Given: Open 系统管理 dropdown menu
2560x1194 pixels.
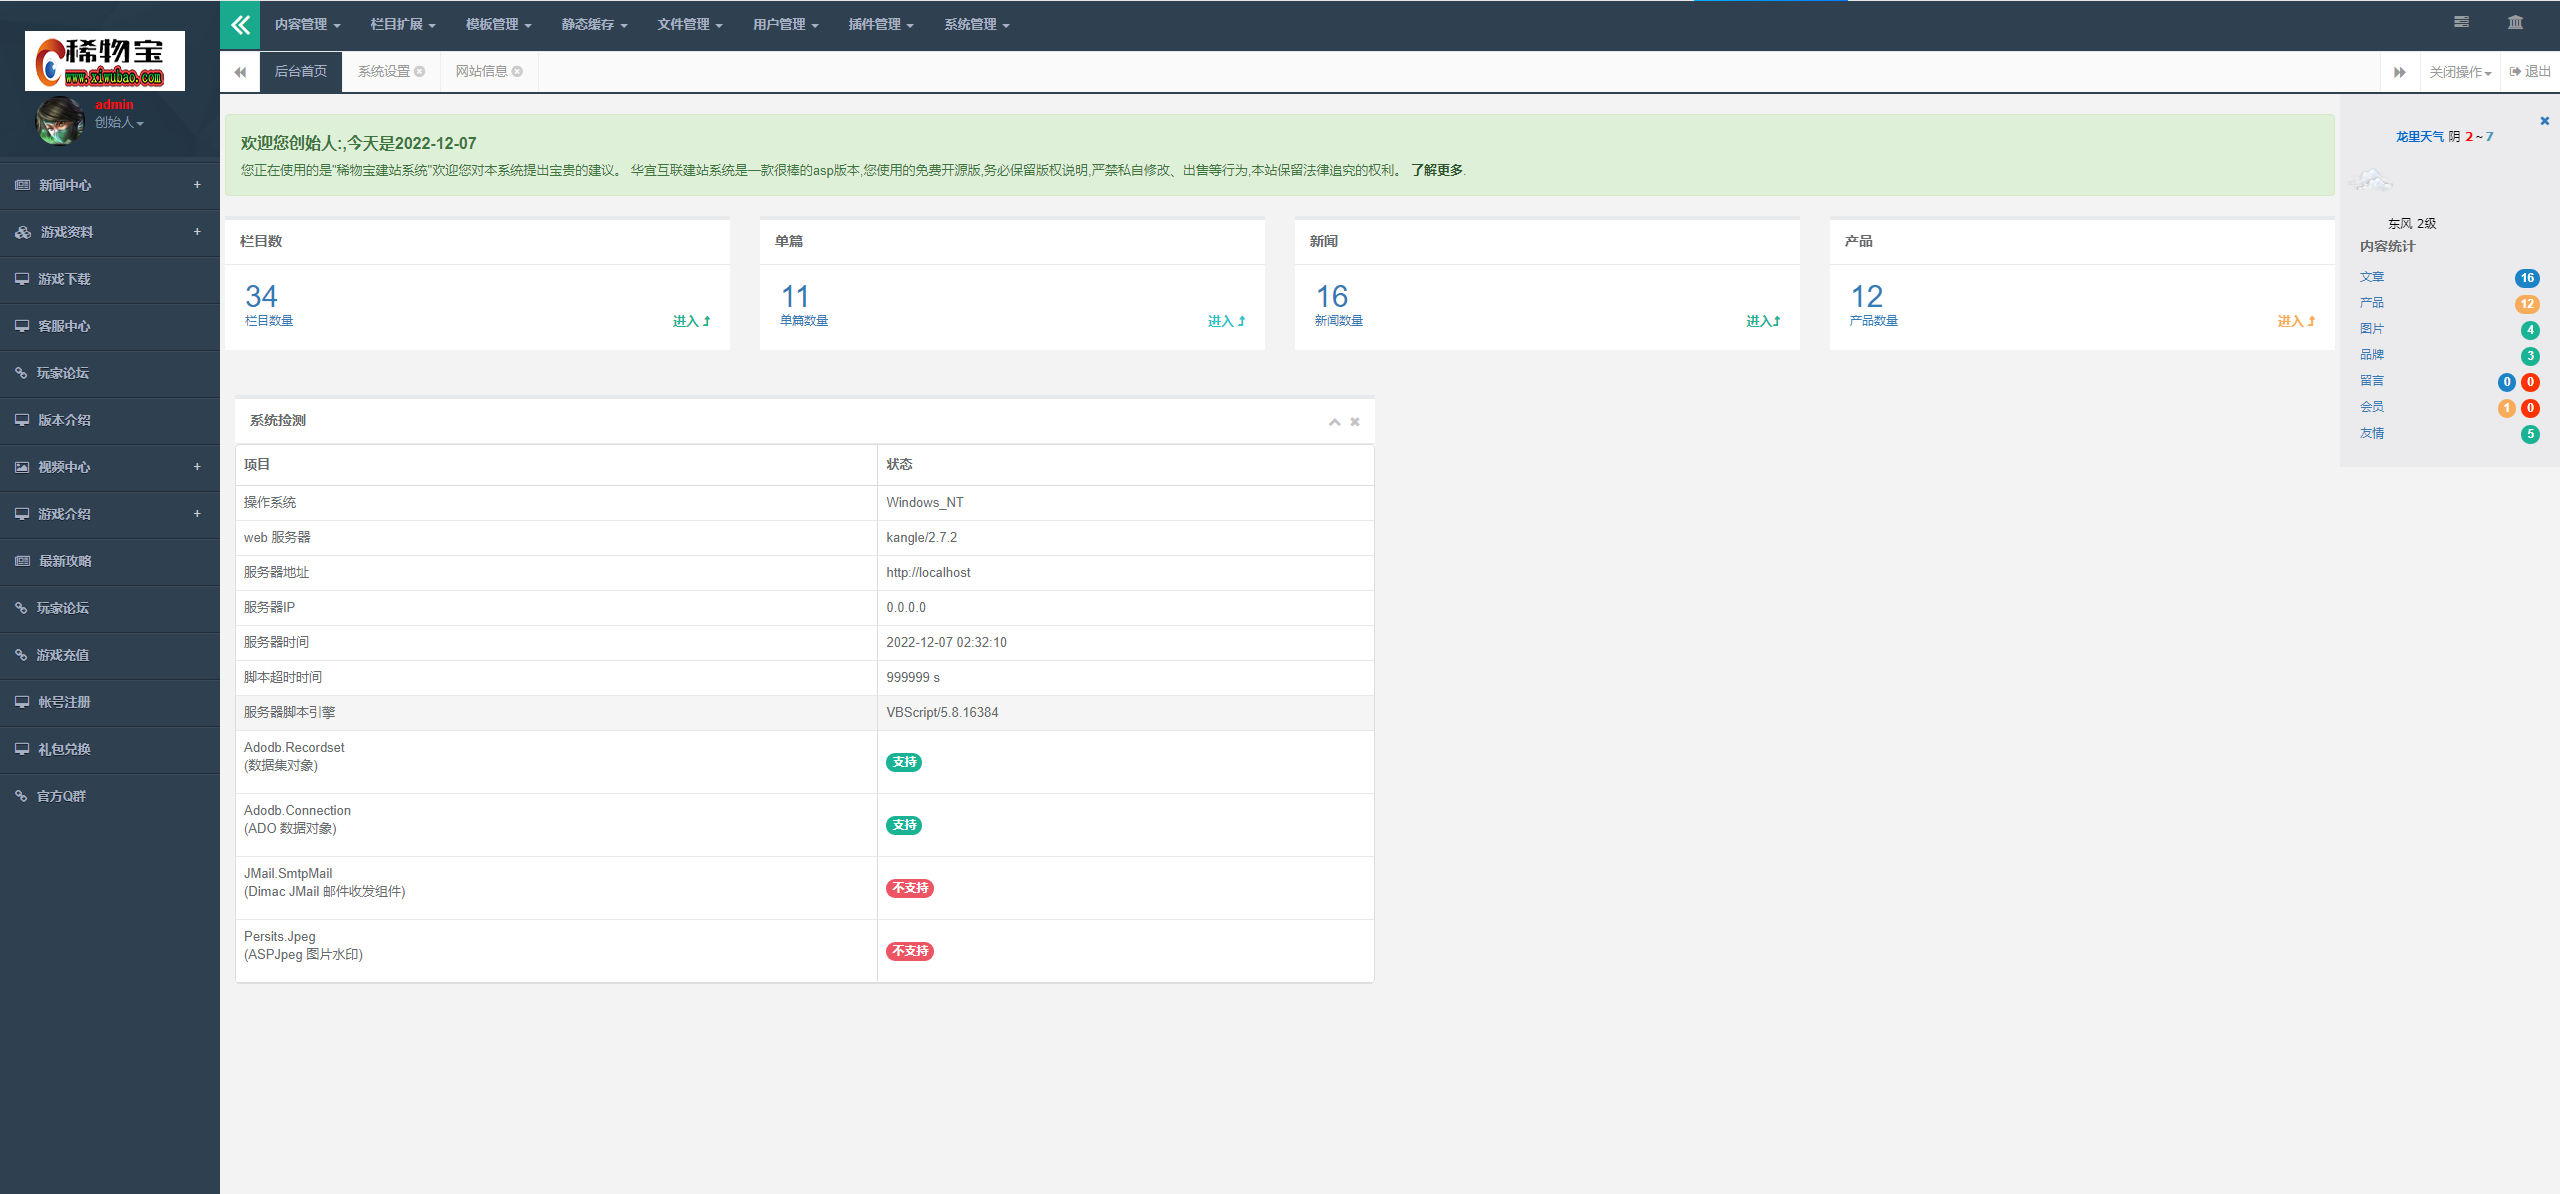Looking at the screenshot, I should tap(977, 25).
